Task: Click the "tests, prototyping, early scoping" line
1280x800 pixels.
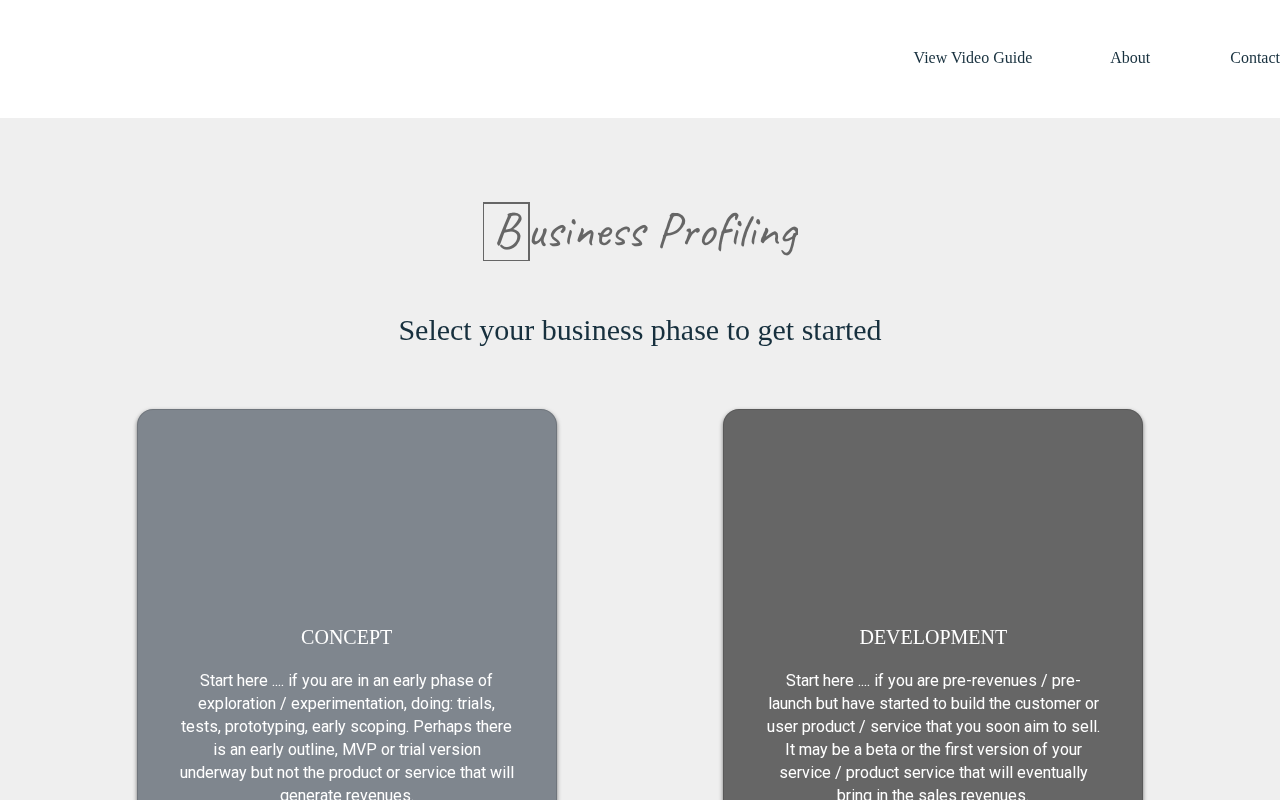Action: (x=346, y=727)
